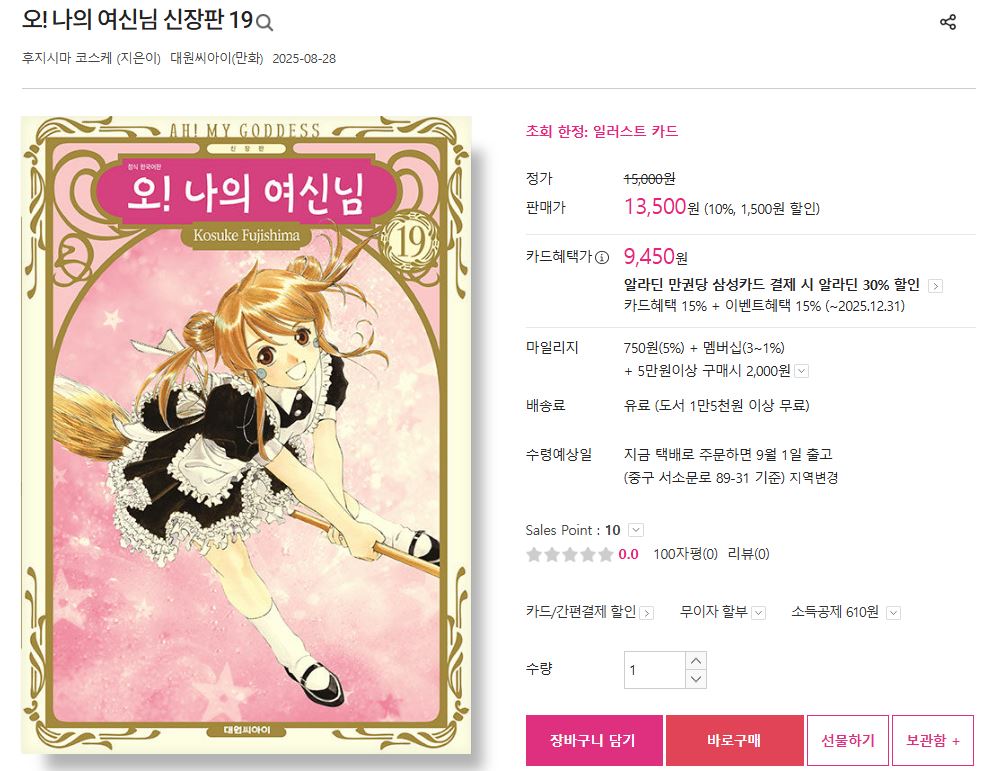This screenshot has width=988, height=771.
Task: Click the magnifier icon beside the book title
Action: pyautogui.click(x=265, y=23)
